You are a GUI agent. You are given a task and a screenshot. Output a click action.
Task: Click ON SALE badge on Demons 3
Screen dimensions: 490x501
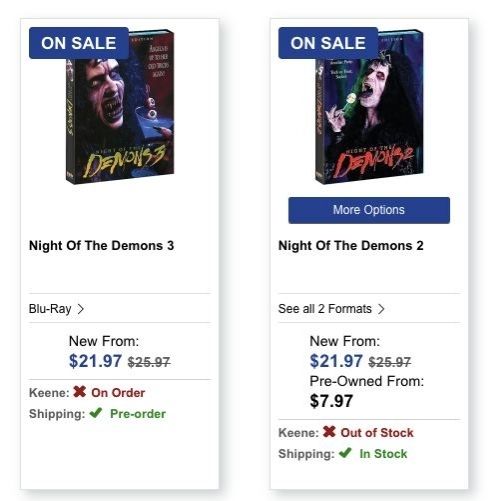click(79, 43)
